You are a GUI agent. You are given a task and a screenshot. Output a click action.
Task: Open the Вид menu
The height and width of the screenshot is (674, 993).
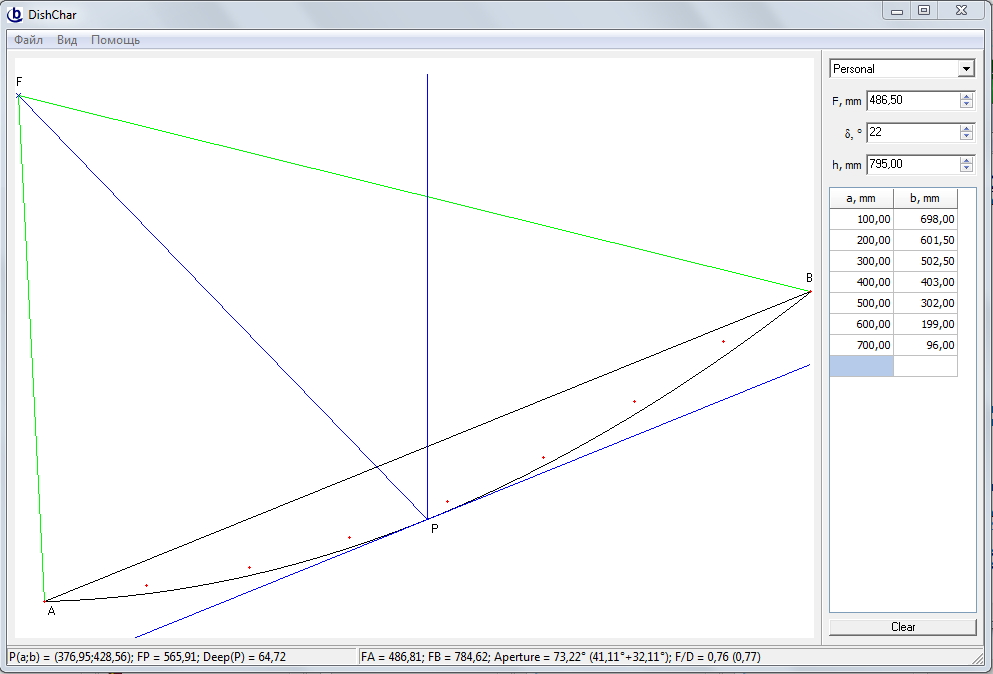click(67, 40)
